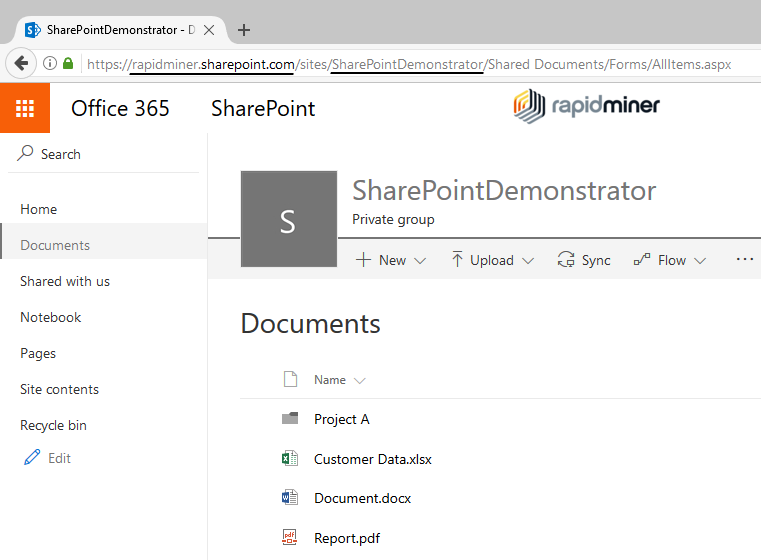Open Site contents in left navigation
The width and height of the screenshot is (761, 560).
pos(59,389)
